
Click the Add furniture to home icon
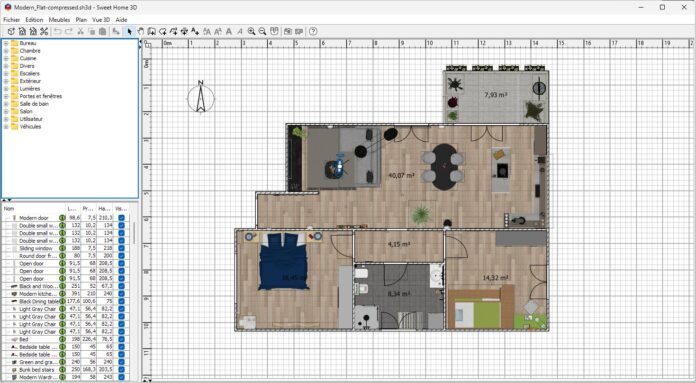pyautogui.click(x=116, y=31)
